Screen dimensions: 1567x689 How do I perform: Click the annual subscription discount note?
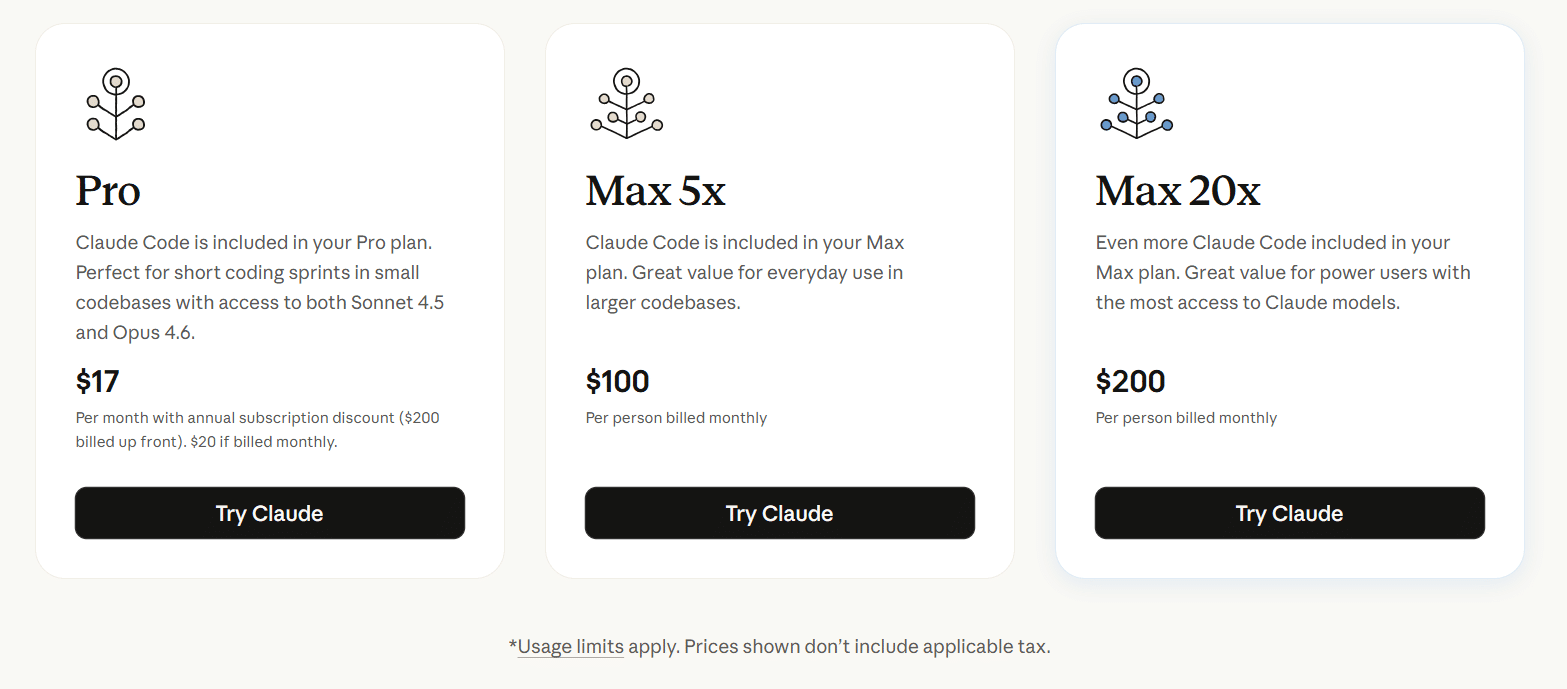pos(257,429)
